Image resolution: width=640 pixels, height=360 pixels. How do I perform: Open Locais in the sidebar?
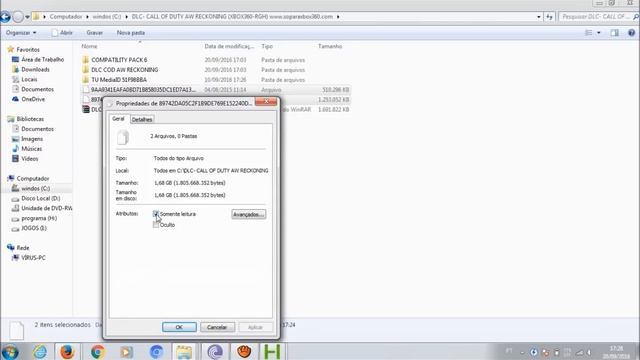(29, 79)
